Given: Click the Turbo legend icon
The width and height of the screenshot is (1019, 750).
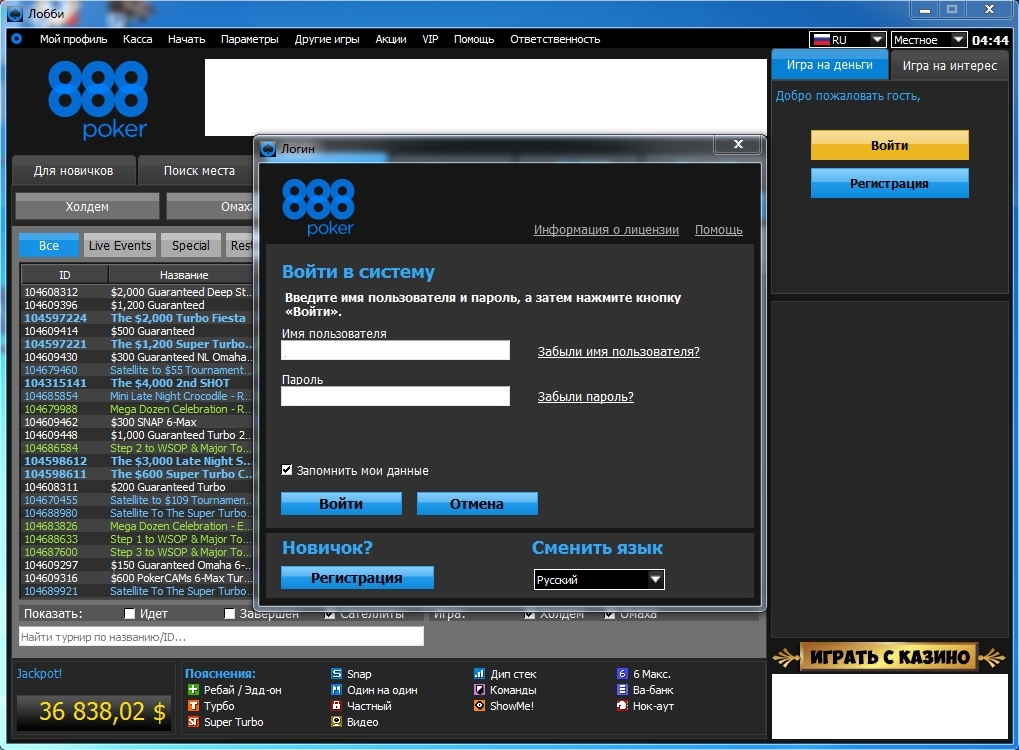Looking at the screenshot, I should (193, 706).
